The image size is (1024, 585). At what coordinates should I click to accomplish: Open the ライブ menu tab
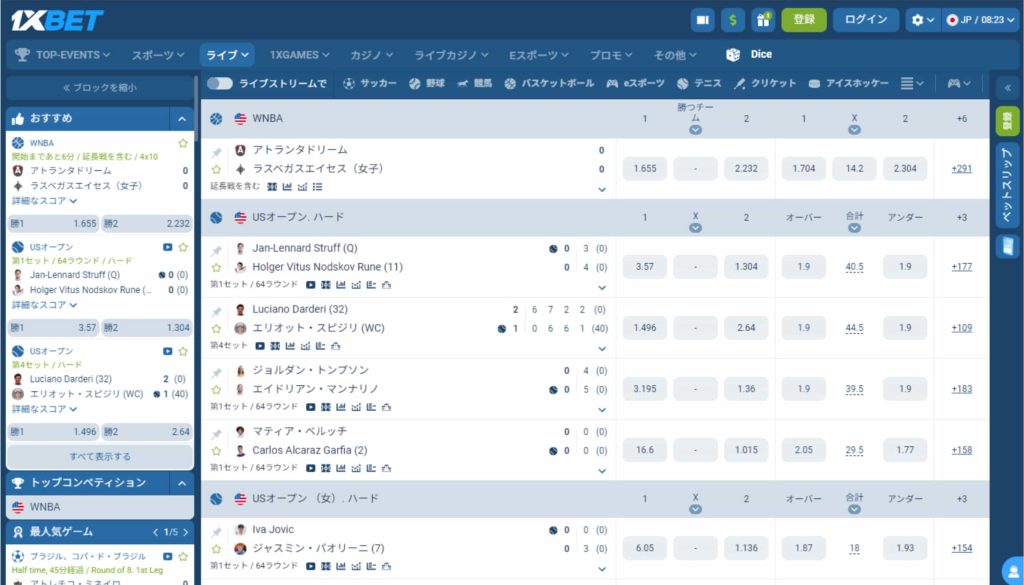[227, 55]
